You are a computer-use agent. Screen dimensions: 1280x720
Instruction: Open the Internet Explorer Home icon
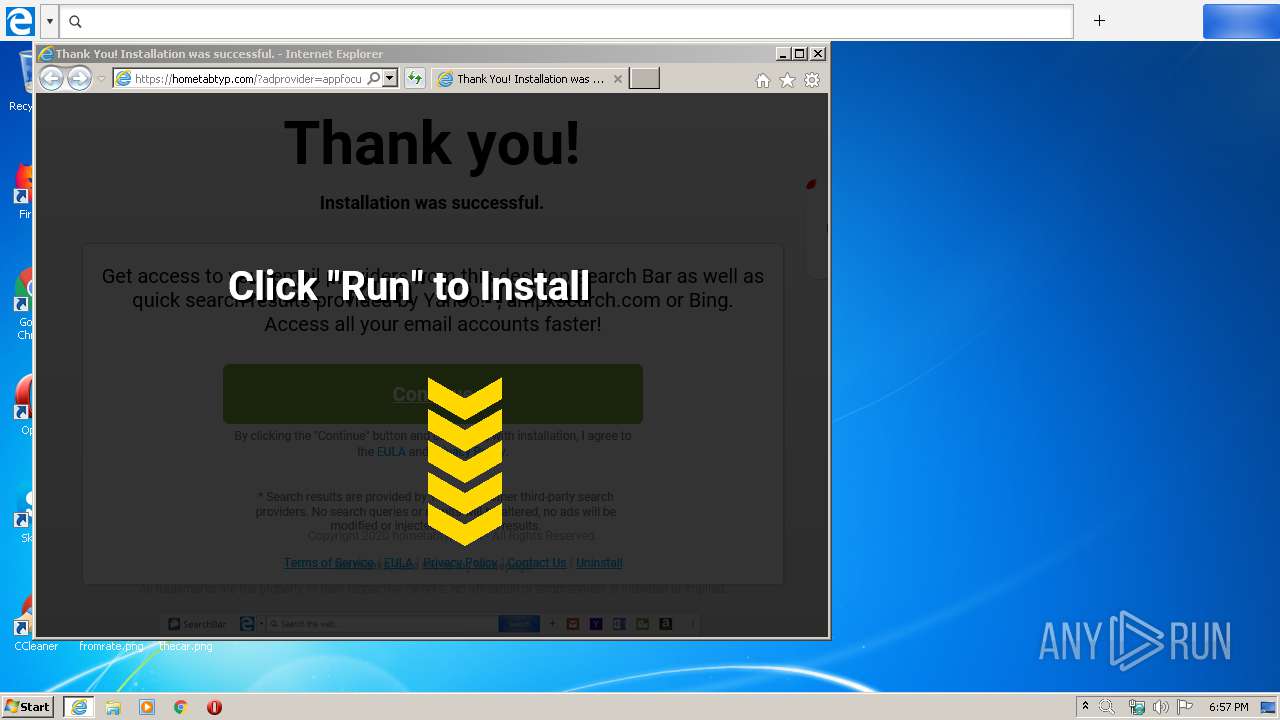click(763, 80)
